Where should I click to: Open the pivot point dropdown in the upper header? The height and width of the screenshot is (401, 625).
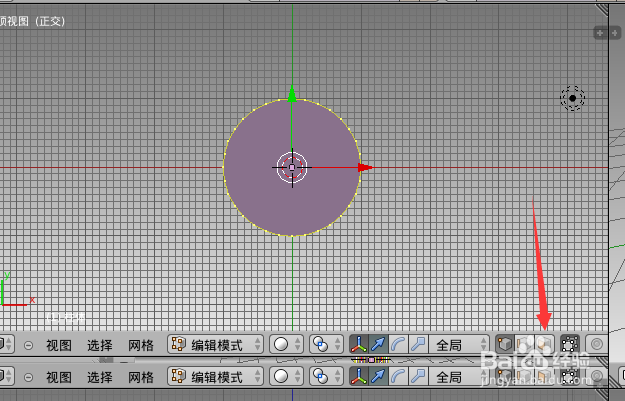click(326, 344)
